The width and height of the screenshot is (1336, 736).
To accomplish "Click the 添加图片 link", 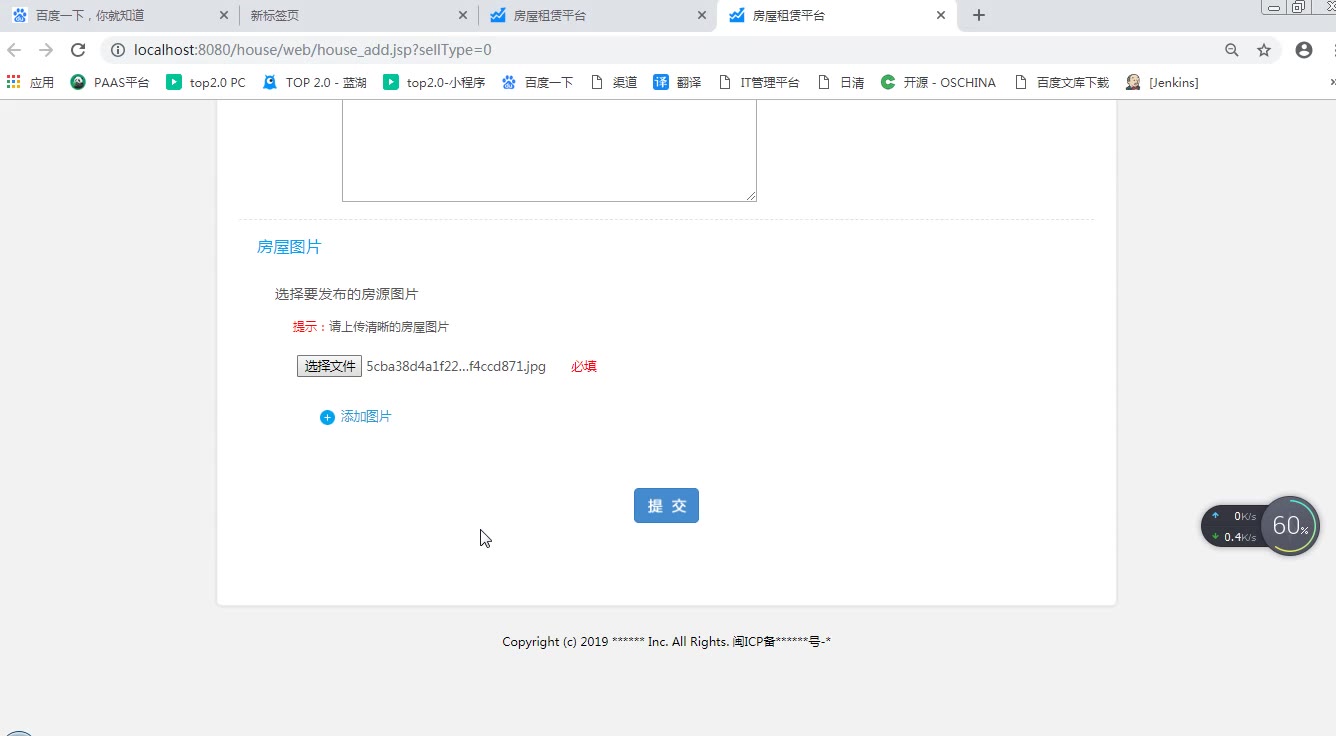I will coord(366,417).
